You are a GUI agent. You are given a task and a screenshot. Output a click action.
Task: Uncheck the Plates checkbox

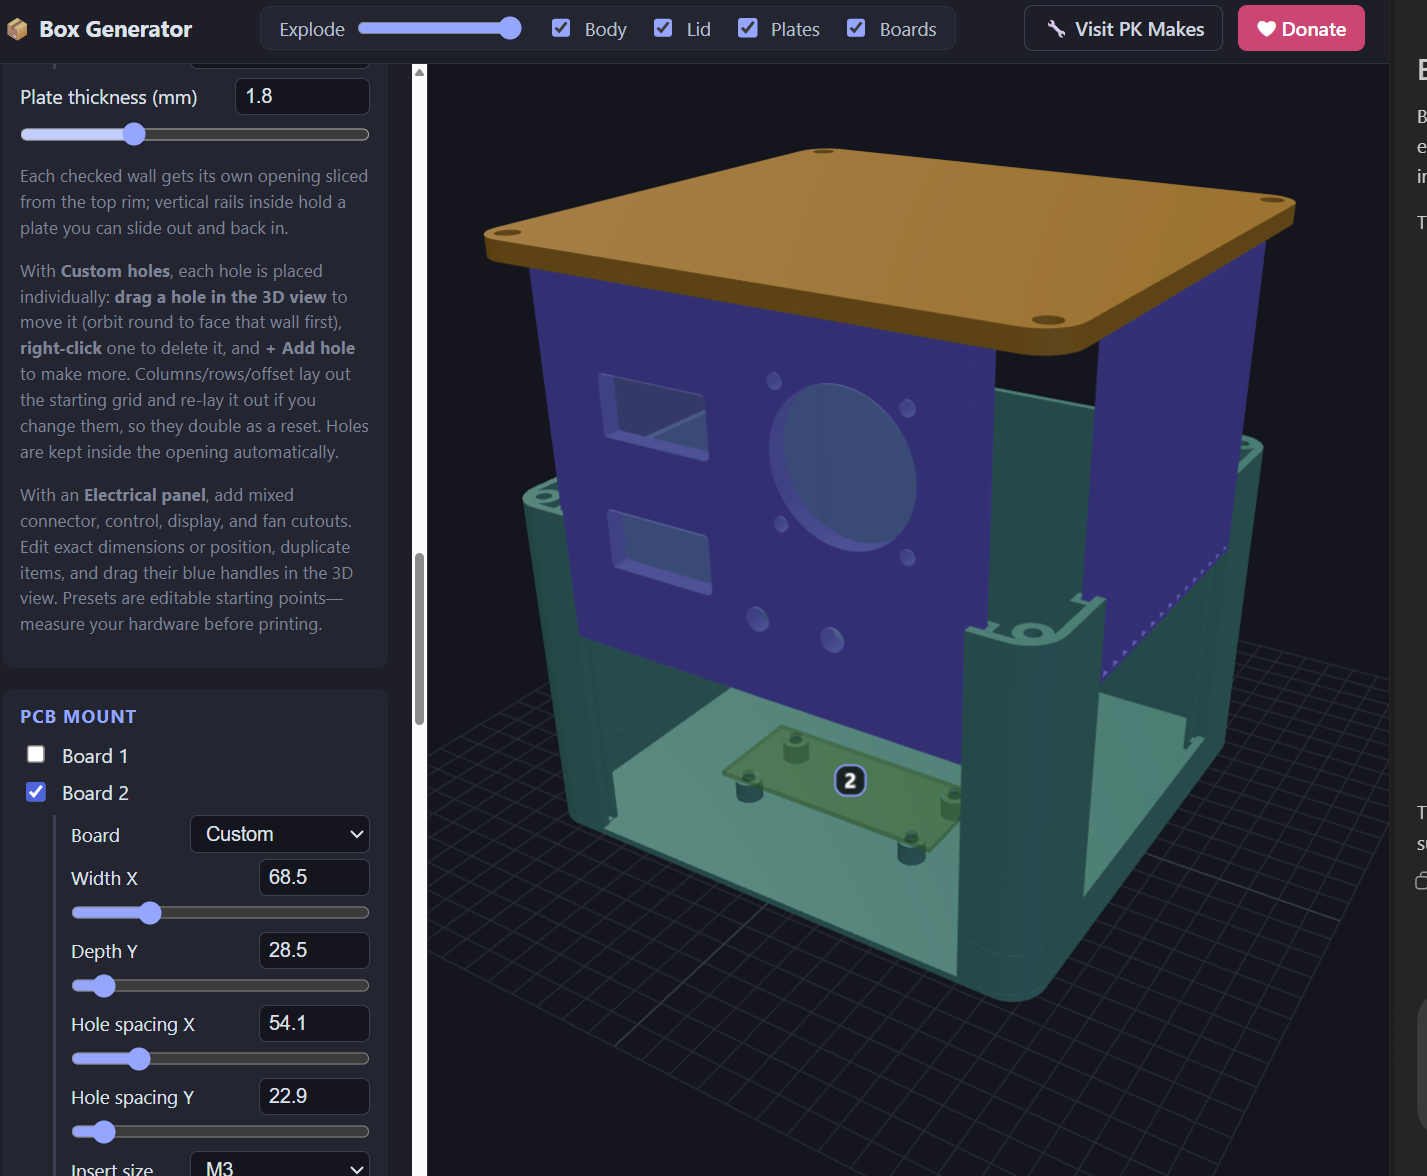coord(747,28)
